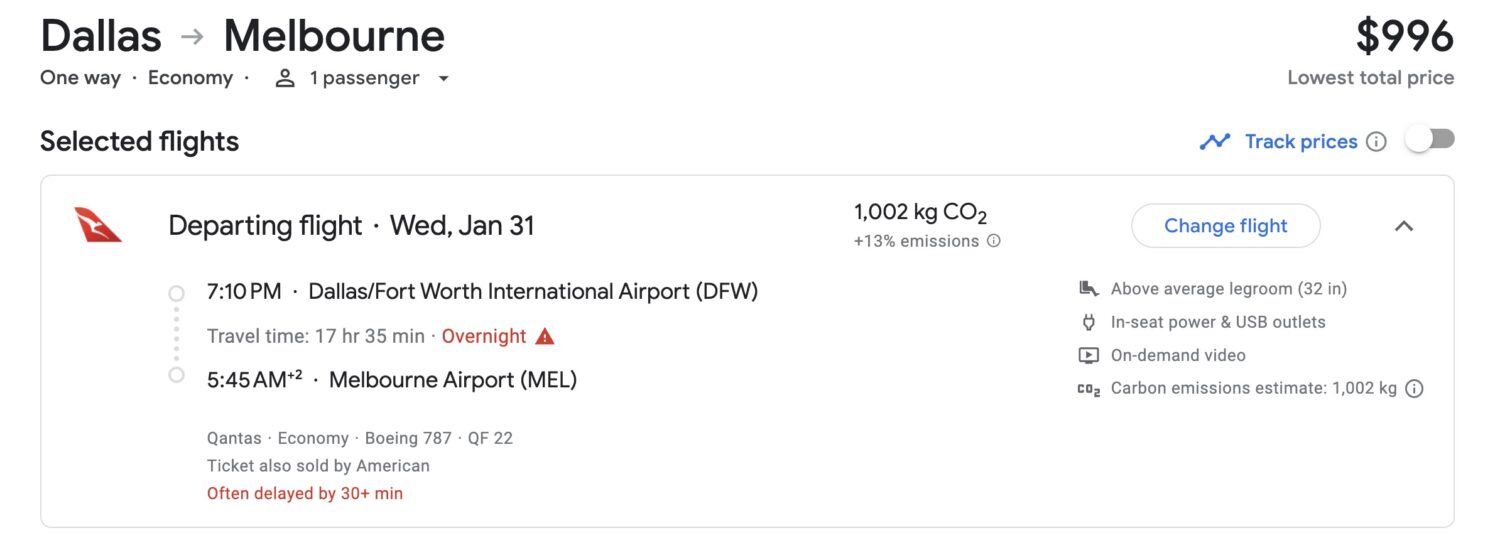Click the $996 lowest total price
1500x560 pixels.
(x=1404, y=37)
